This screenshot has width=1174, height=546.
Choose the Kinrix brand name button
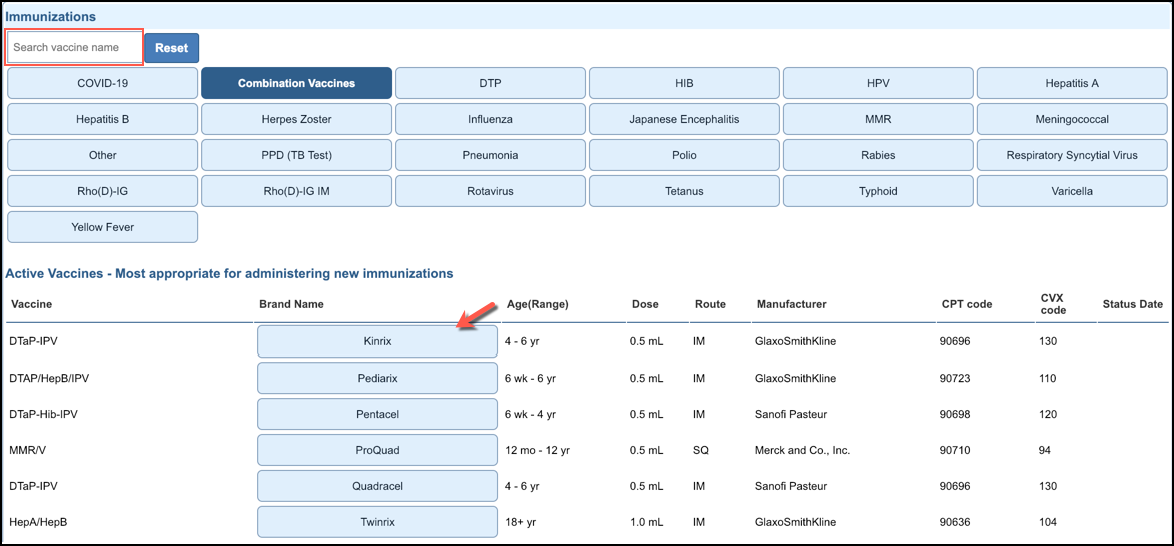pos(377,341)
